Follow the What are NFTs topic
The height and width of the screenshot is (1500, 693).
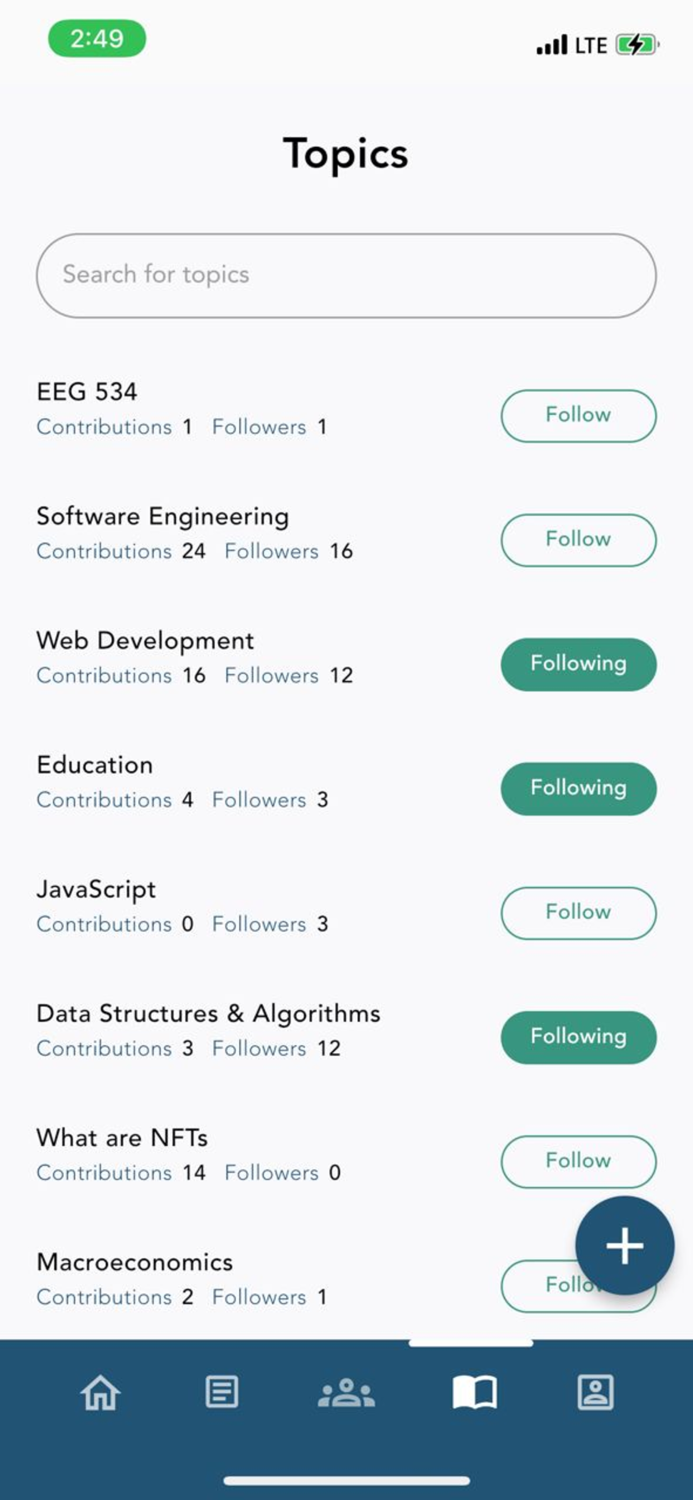[x=578, y=1161]
